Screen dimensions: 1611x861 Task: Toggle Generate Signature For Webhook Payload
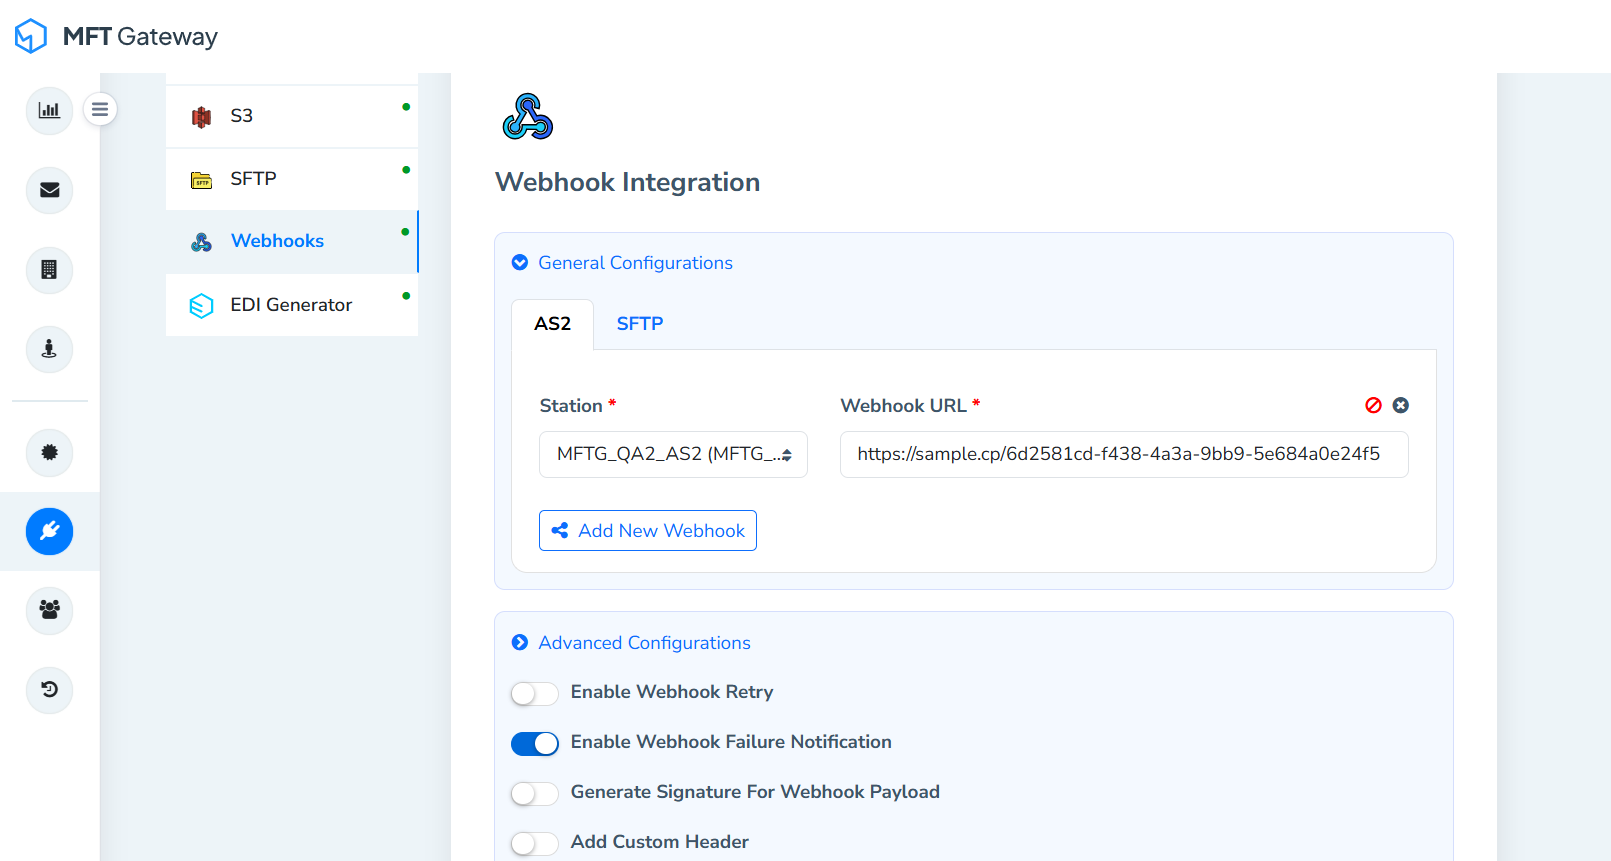click(x=534, y=793)
